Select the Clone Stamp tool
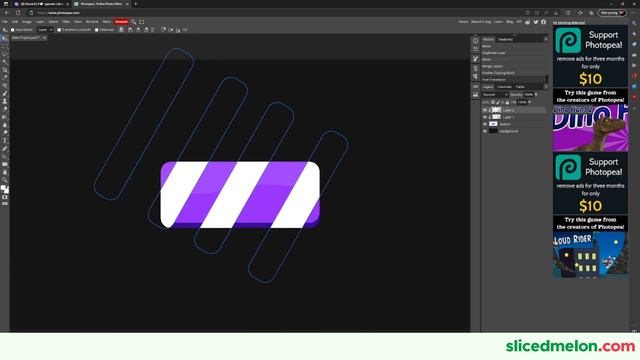The height and width of the screenshot is (360, 640). [4, 101]
